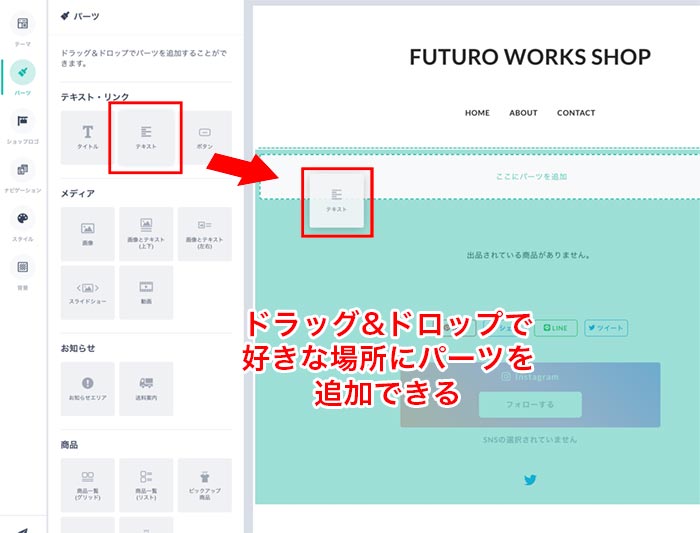Image resolution: width=700 pixels, height=533 pixels.
Task: Click the ここにパーツを追加 drop zone
Action: 531,177
